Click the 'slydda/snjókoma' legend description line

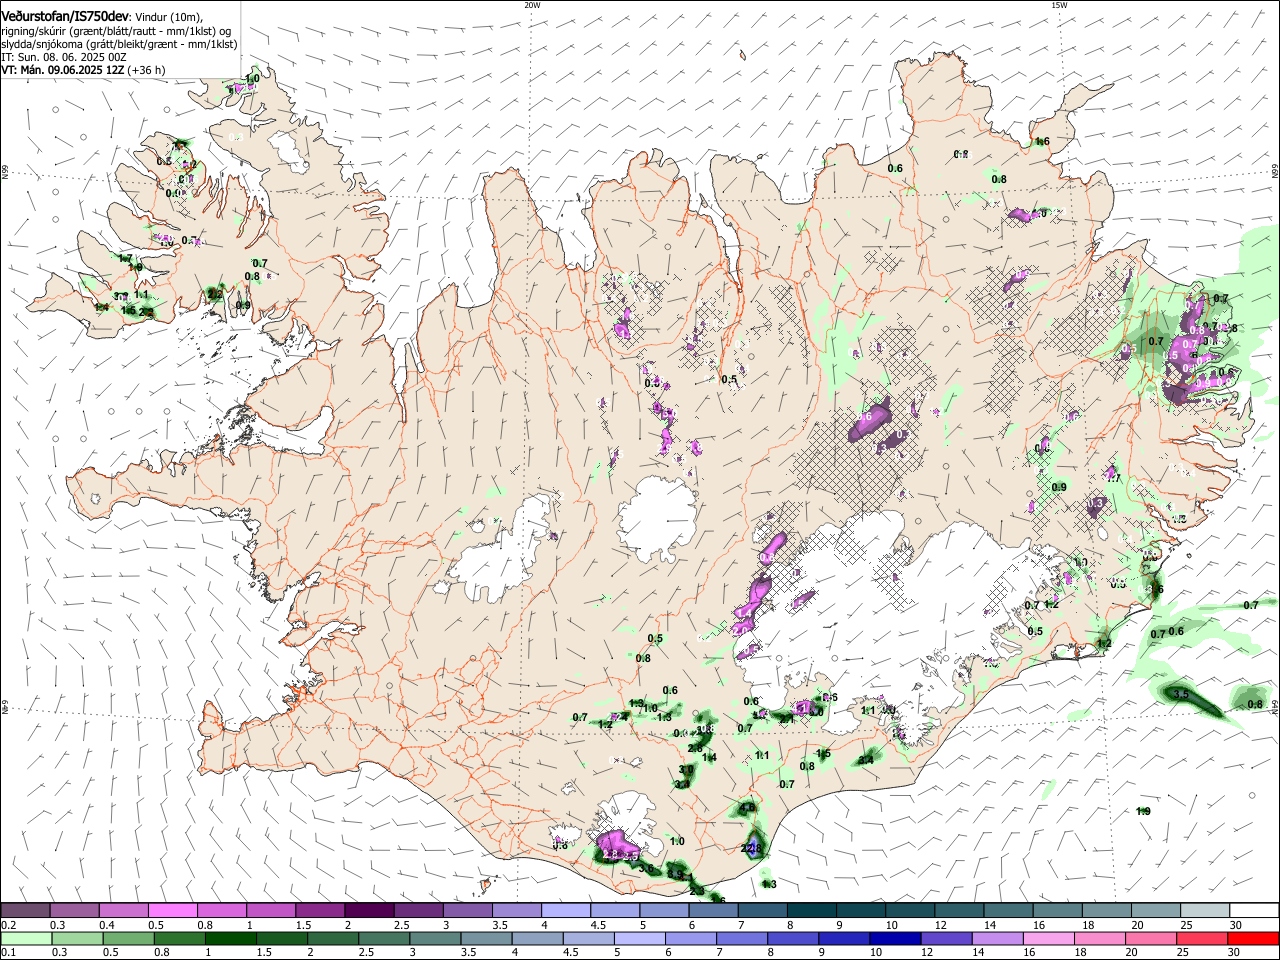coord(119,44)
